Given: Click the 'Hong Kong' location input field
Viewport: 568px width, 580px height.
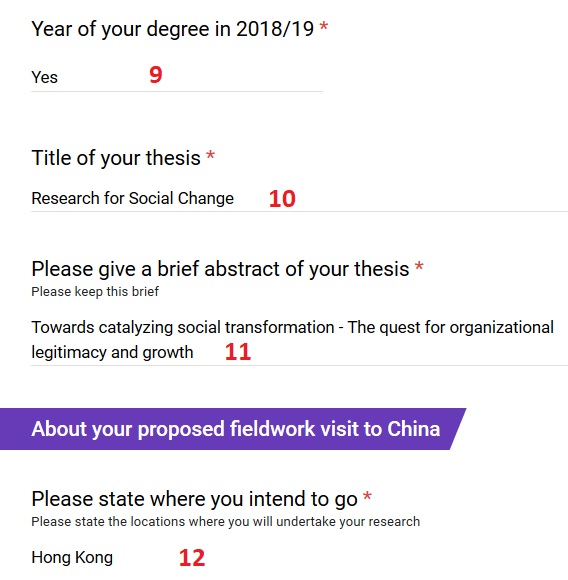Looking at the screenshot, I should [300, 557].
